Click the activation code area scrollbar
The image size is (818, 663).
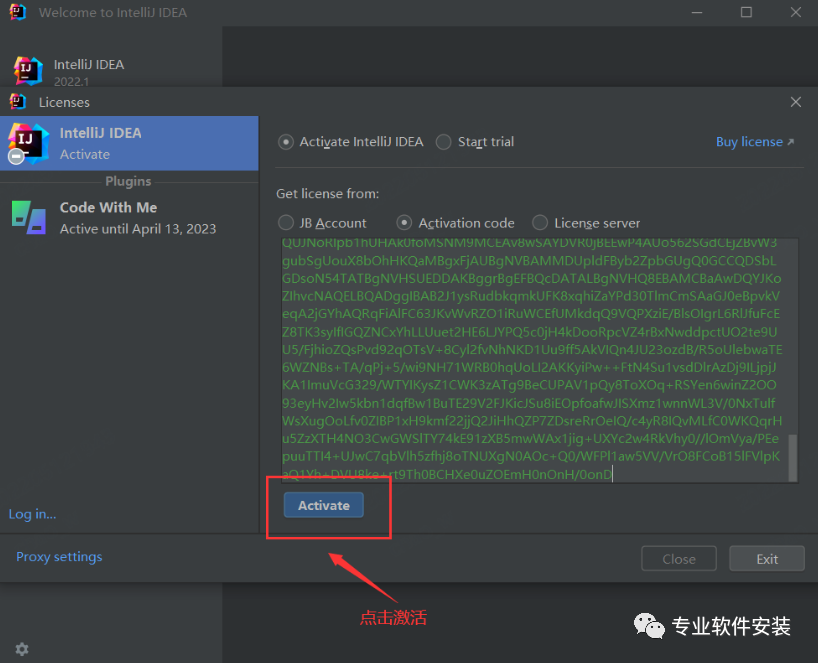tap(792, 458)
